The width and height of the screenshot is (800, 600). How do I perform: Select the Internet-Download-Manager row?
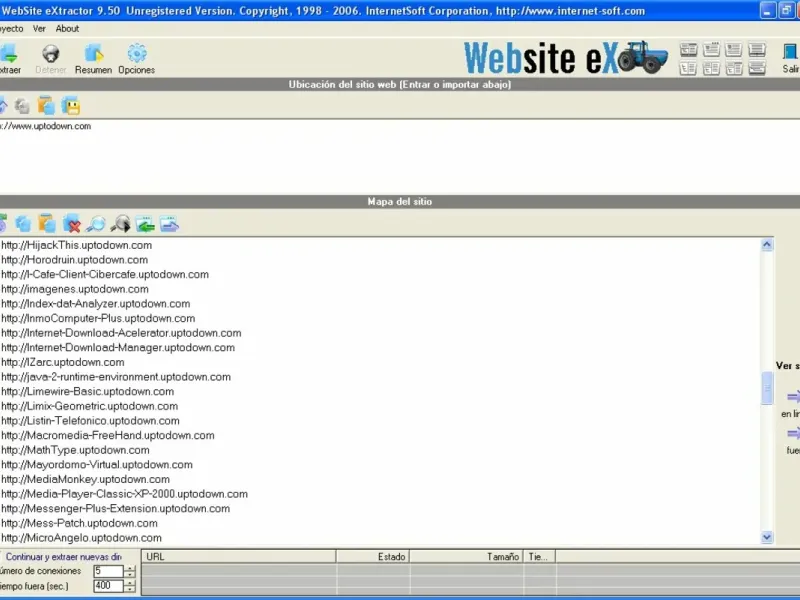point(118,347)
